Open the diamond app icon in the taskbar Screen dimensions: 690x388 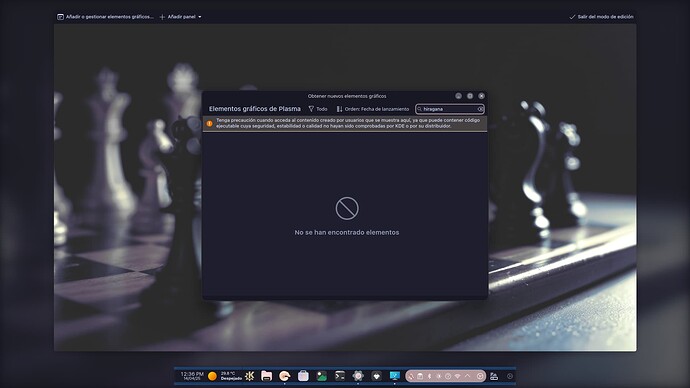[x=376, y=376]
